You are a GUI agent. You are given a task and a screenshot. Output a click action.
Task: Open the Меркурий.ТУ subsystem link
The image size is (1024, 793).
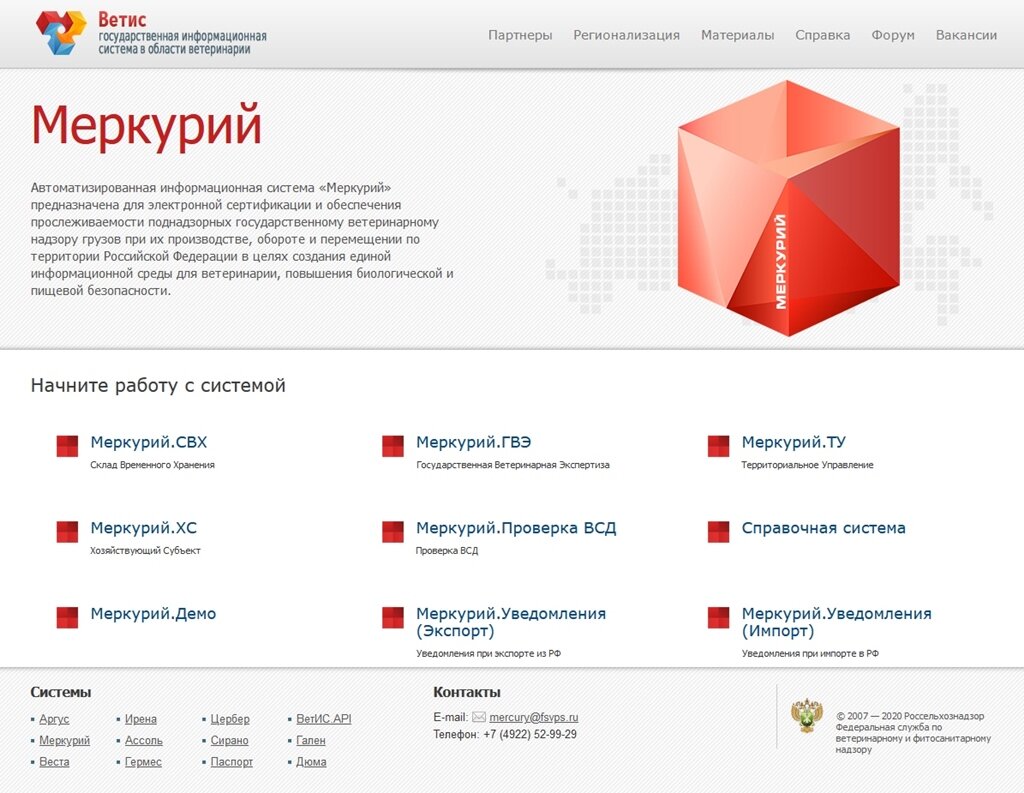[x=793, y=442]
